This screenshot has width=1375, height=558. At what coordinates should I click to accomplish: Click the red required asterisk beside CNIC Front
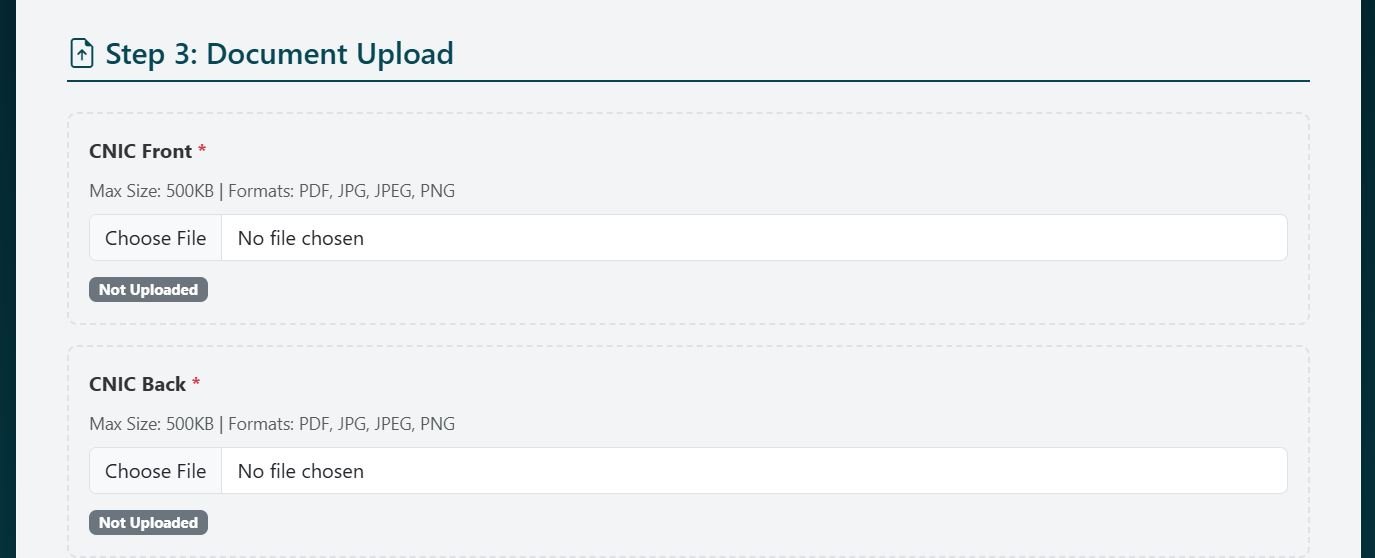[x=202, y=151]
